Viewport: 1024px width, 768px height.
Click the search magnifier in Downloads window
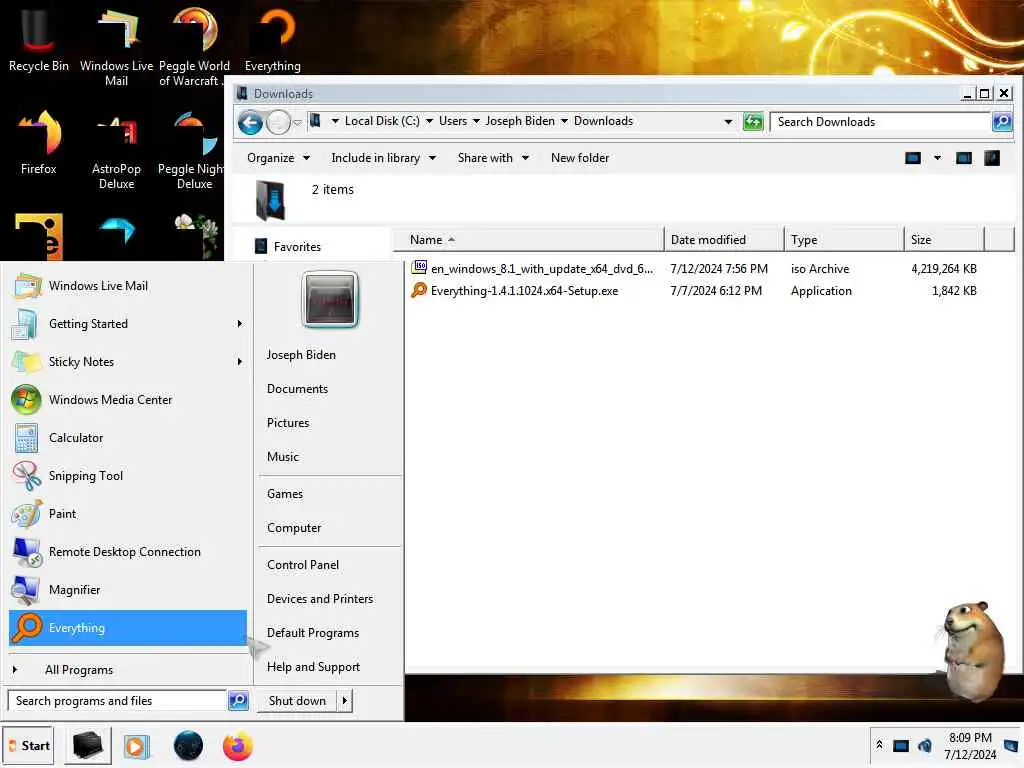1002,121
